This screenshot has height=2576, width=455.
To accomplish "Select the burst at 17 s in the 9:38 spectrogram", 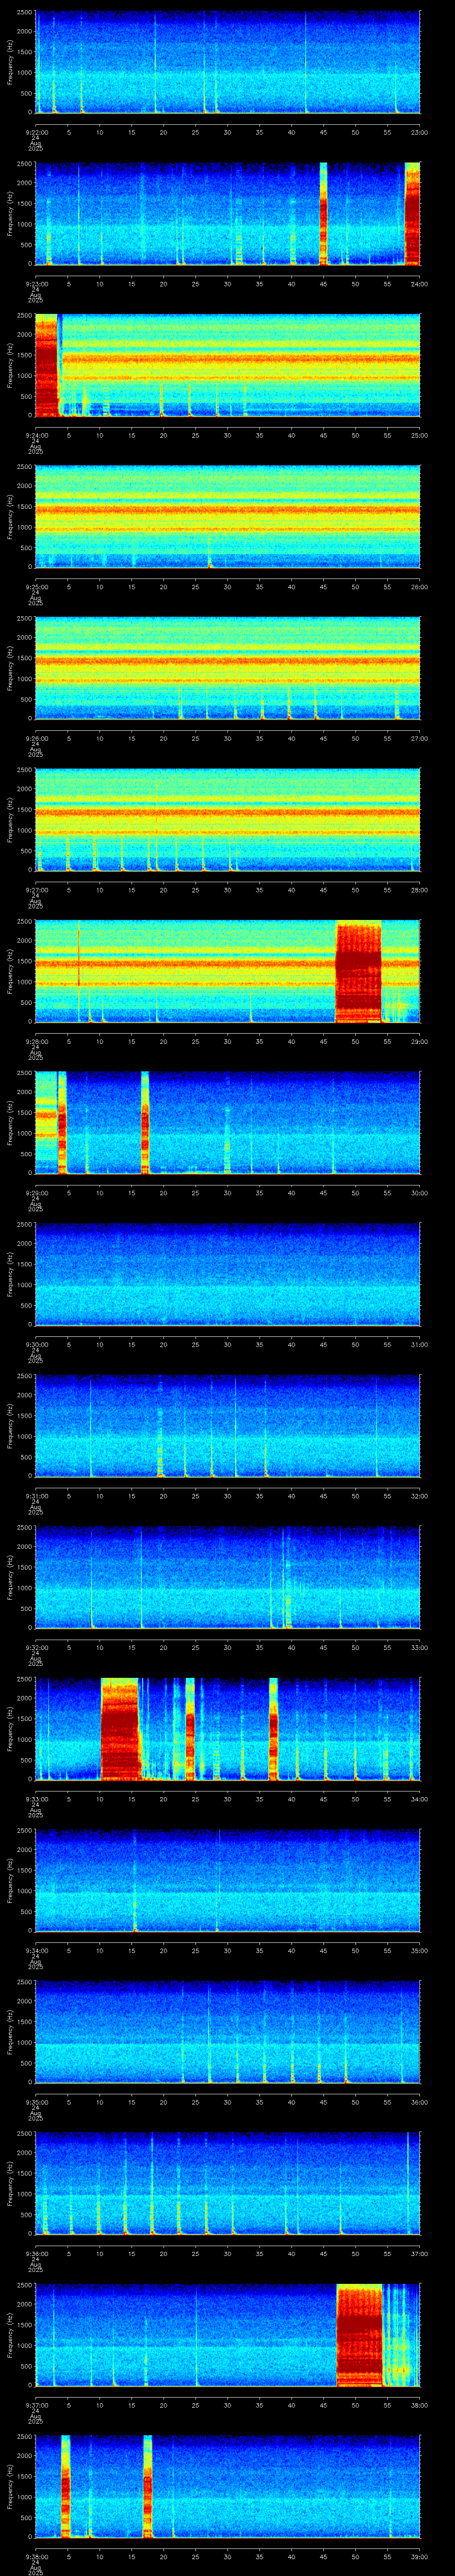I will [x=148, y=2486].
